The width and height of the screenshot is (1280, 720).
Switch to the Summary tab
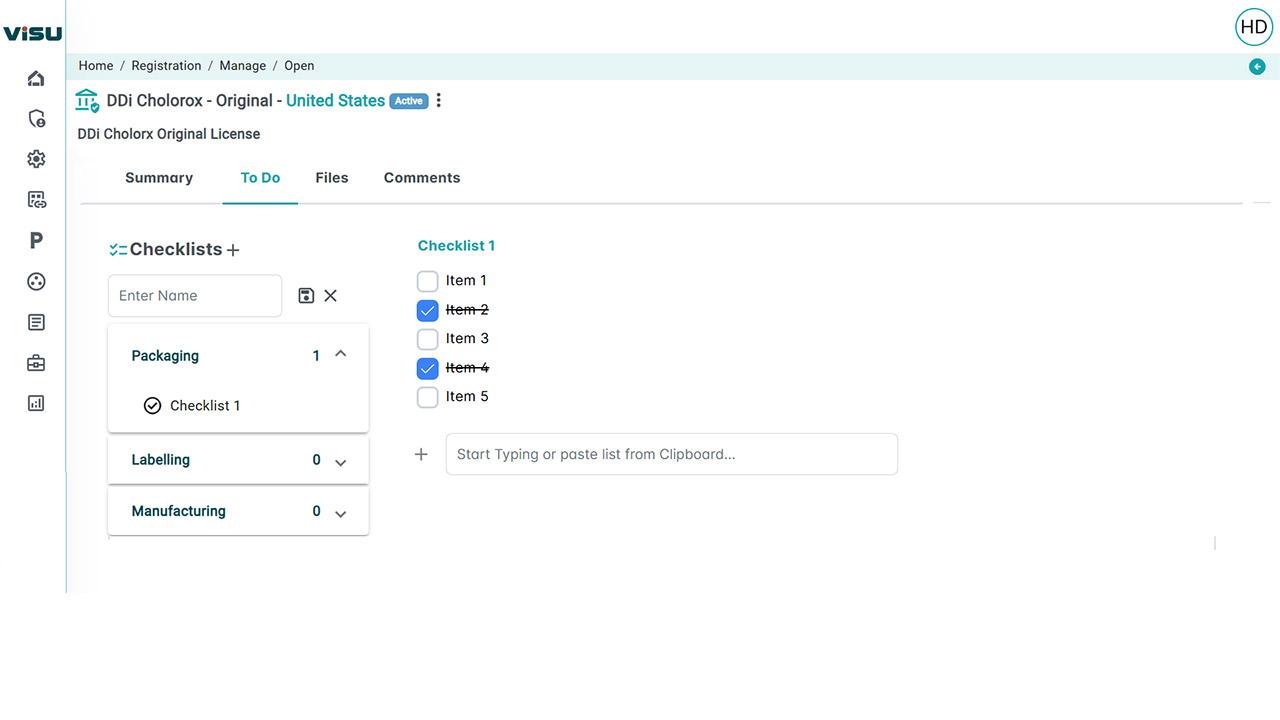(x=159, y=178)
